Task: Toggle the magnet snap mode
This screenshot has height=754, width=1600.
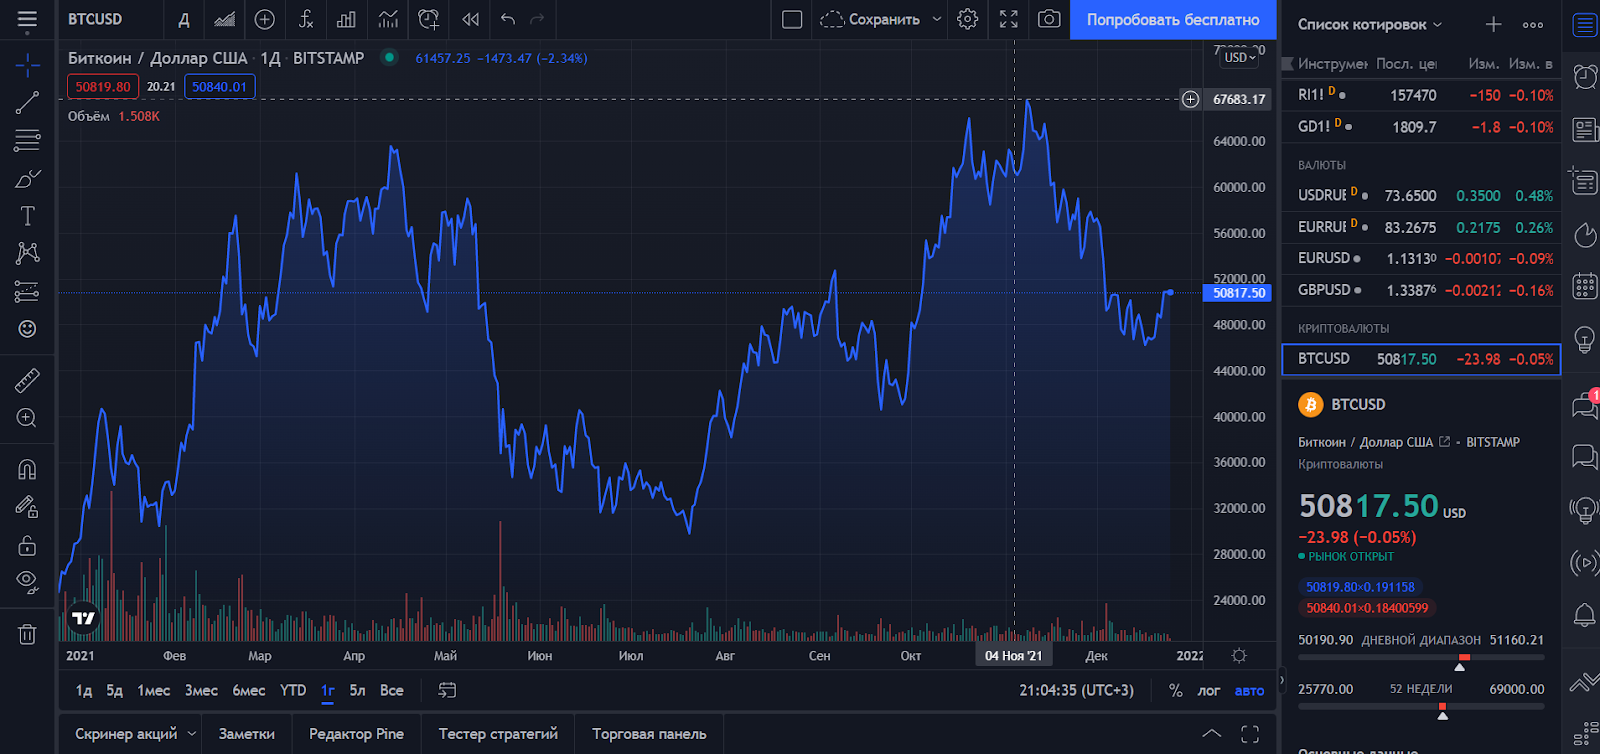Action: [27, 469]
